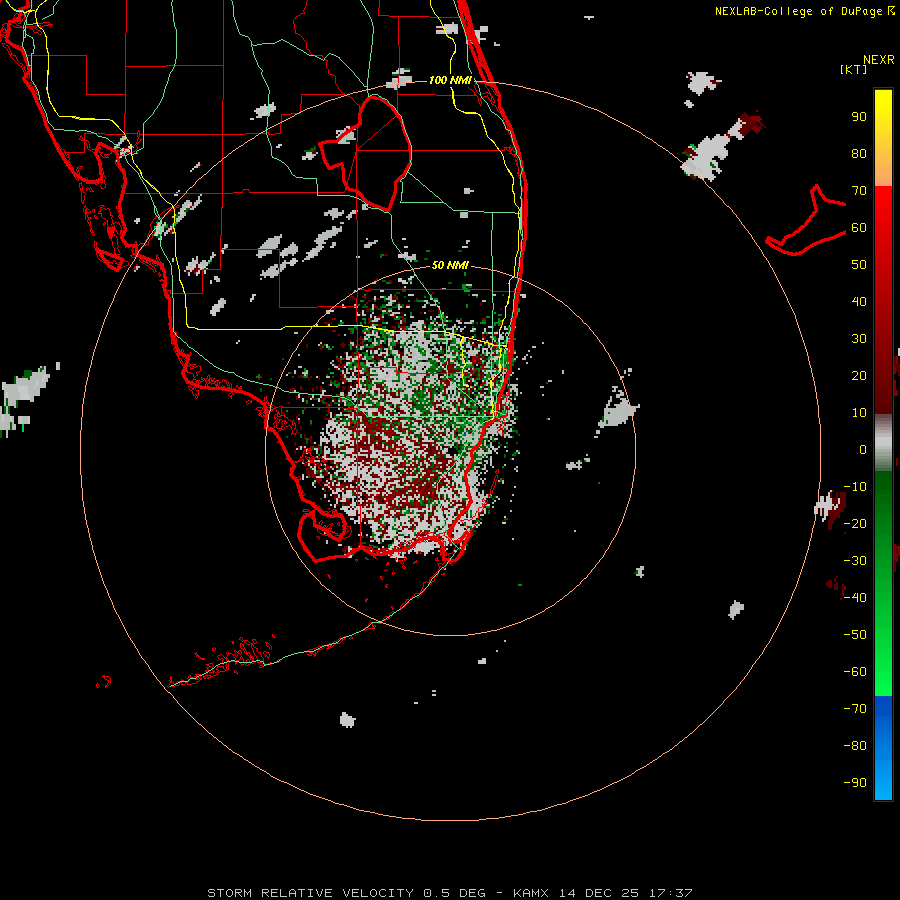The width and height of the screenshot is (900, 900).
Task: Click the 10 value on velocity scale
Action: [x=859, y=413]
